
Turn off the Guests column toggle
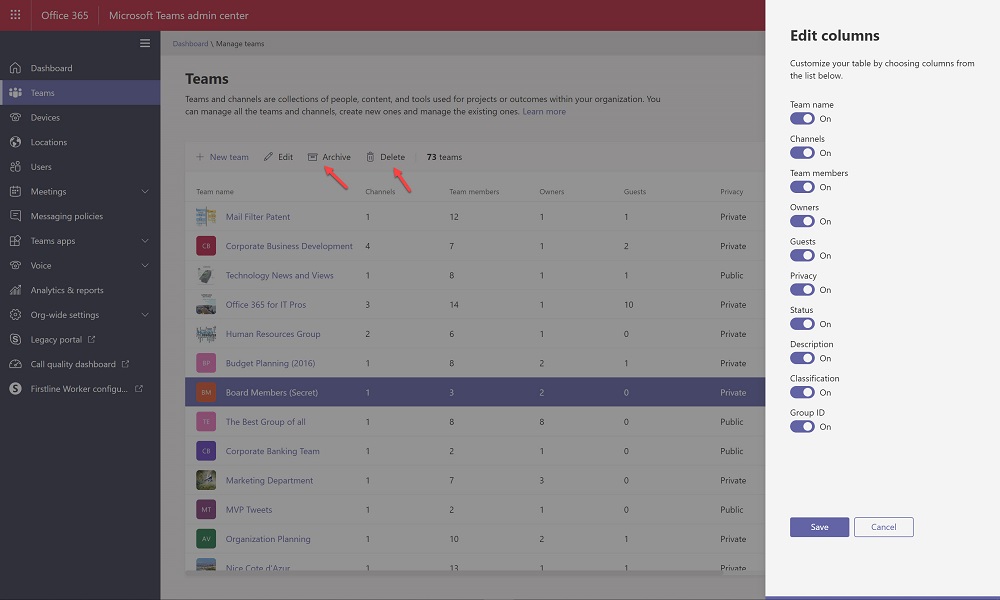[x=802, y=256]
